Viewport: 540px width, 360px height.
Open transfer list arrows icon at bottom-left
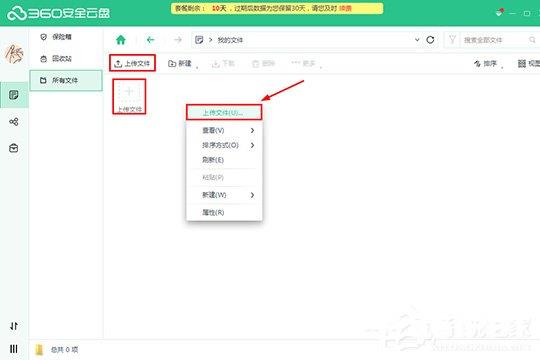pos(14,326)
